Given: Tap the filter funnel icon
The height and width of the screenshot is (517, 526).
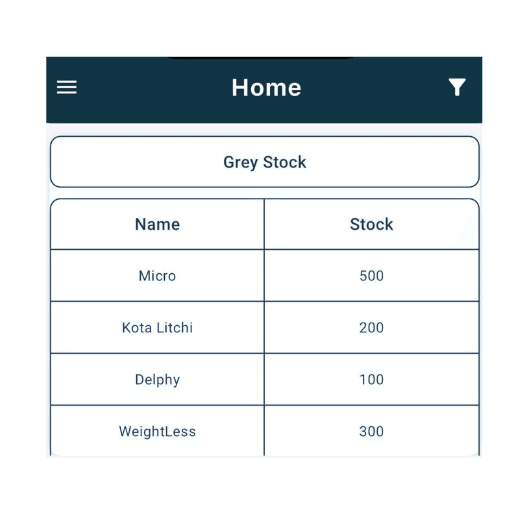Looking at the screenshot, I should pyautogui.click(x=457, y=87).
